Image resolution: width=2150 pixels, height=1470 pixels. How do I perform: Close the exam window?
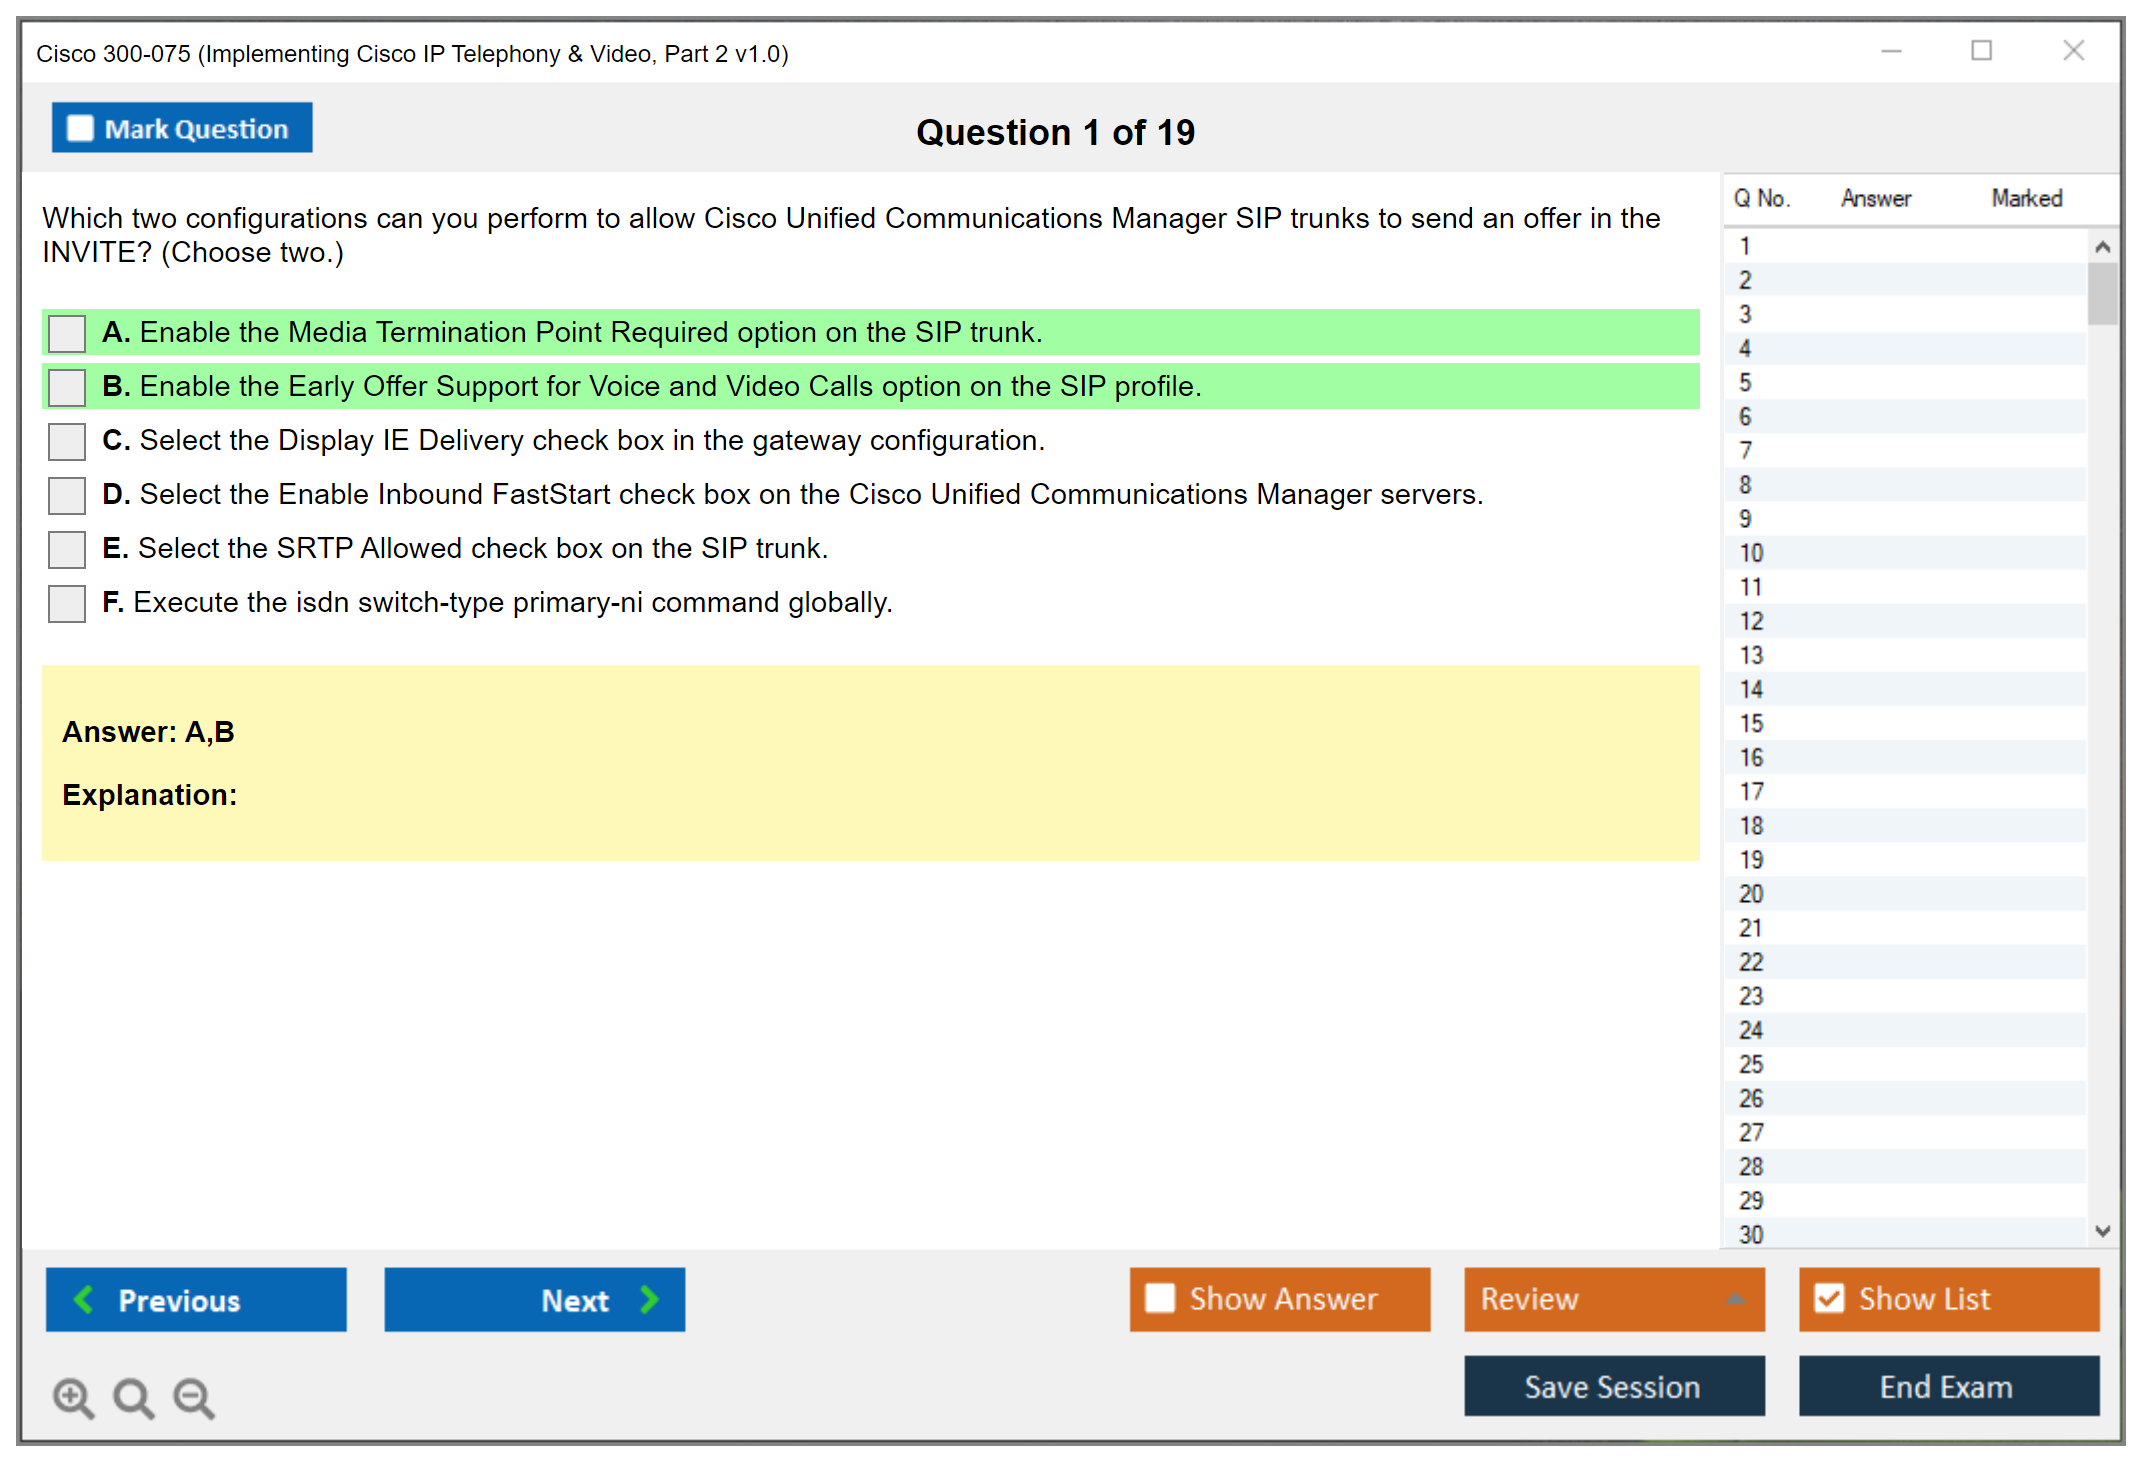(2073, 51)
